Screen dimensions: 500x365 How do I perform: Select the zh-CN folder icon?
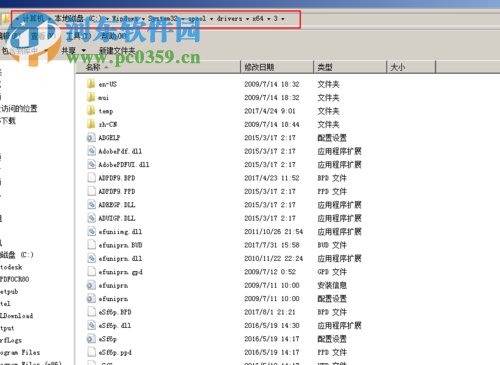coord(91,124)
